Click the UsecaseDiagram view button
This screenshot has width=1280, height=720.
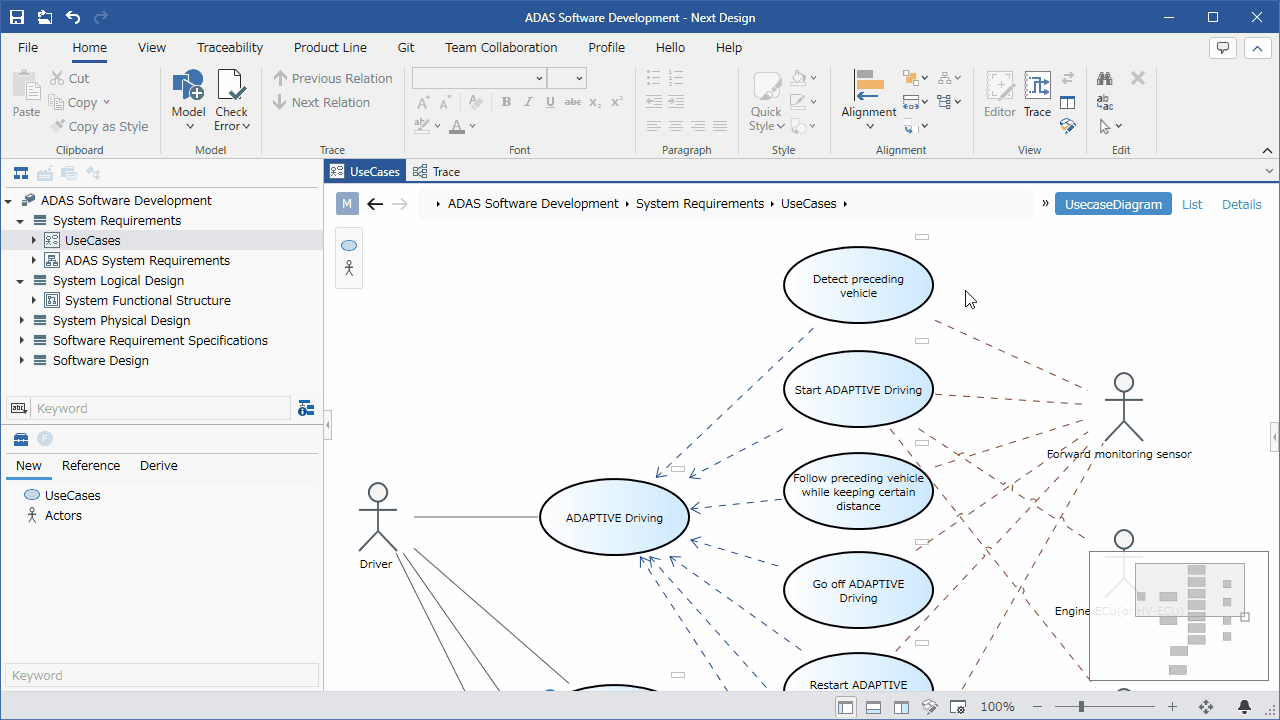pos(1113,204)
